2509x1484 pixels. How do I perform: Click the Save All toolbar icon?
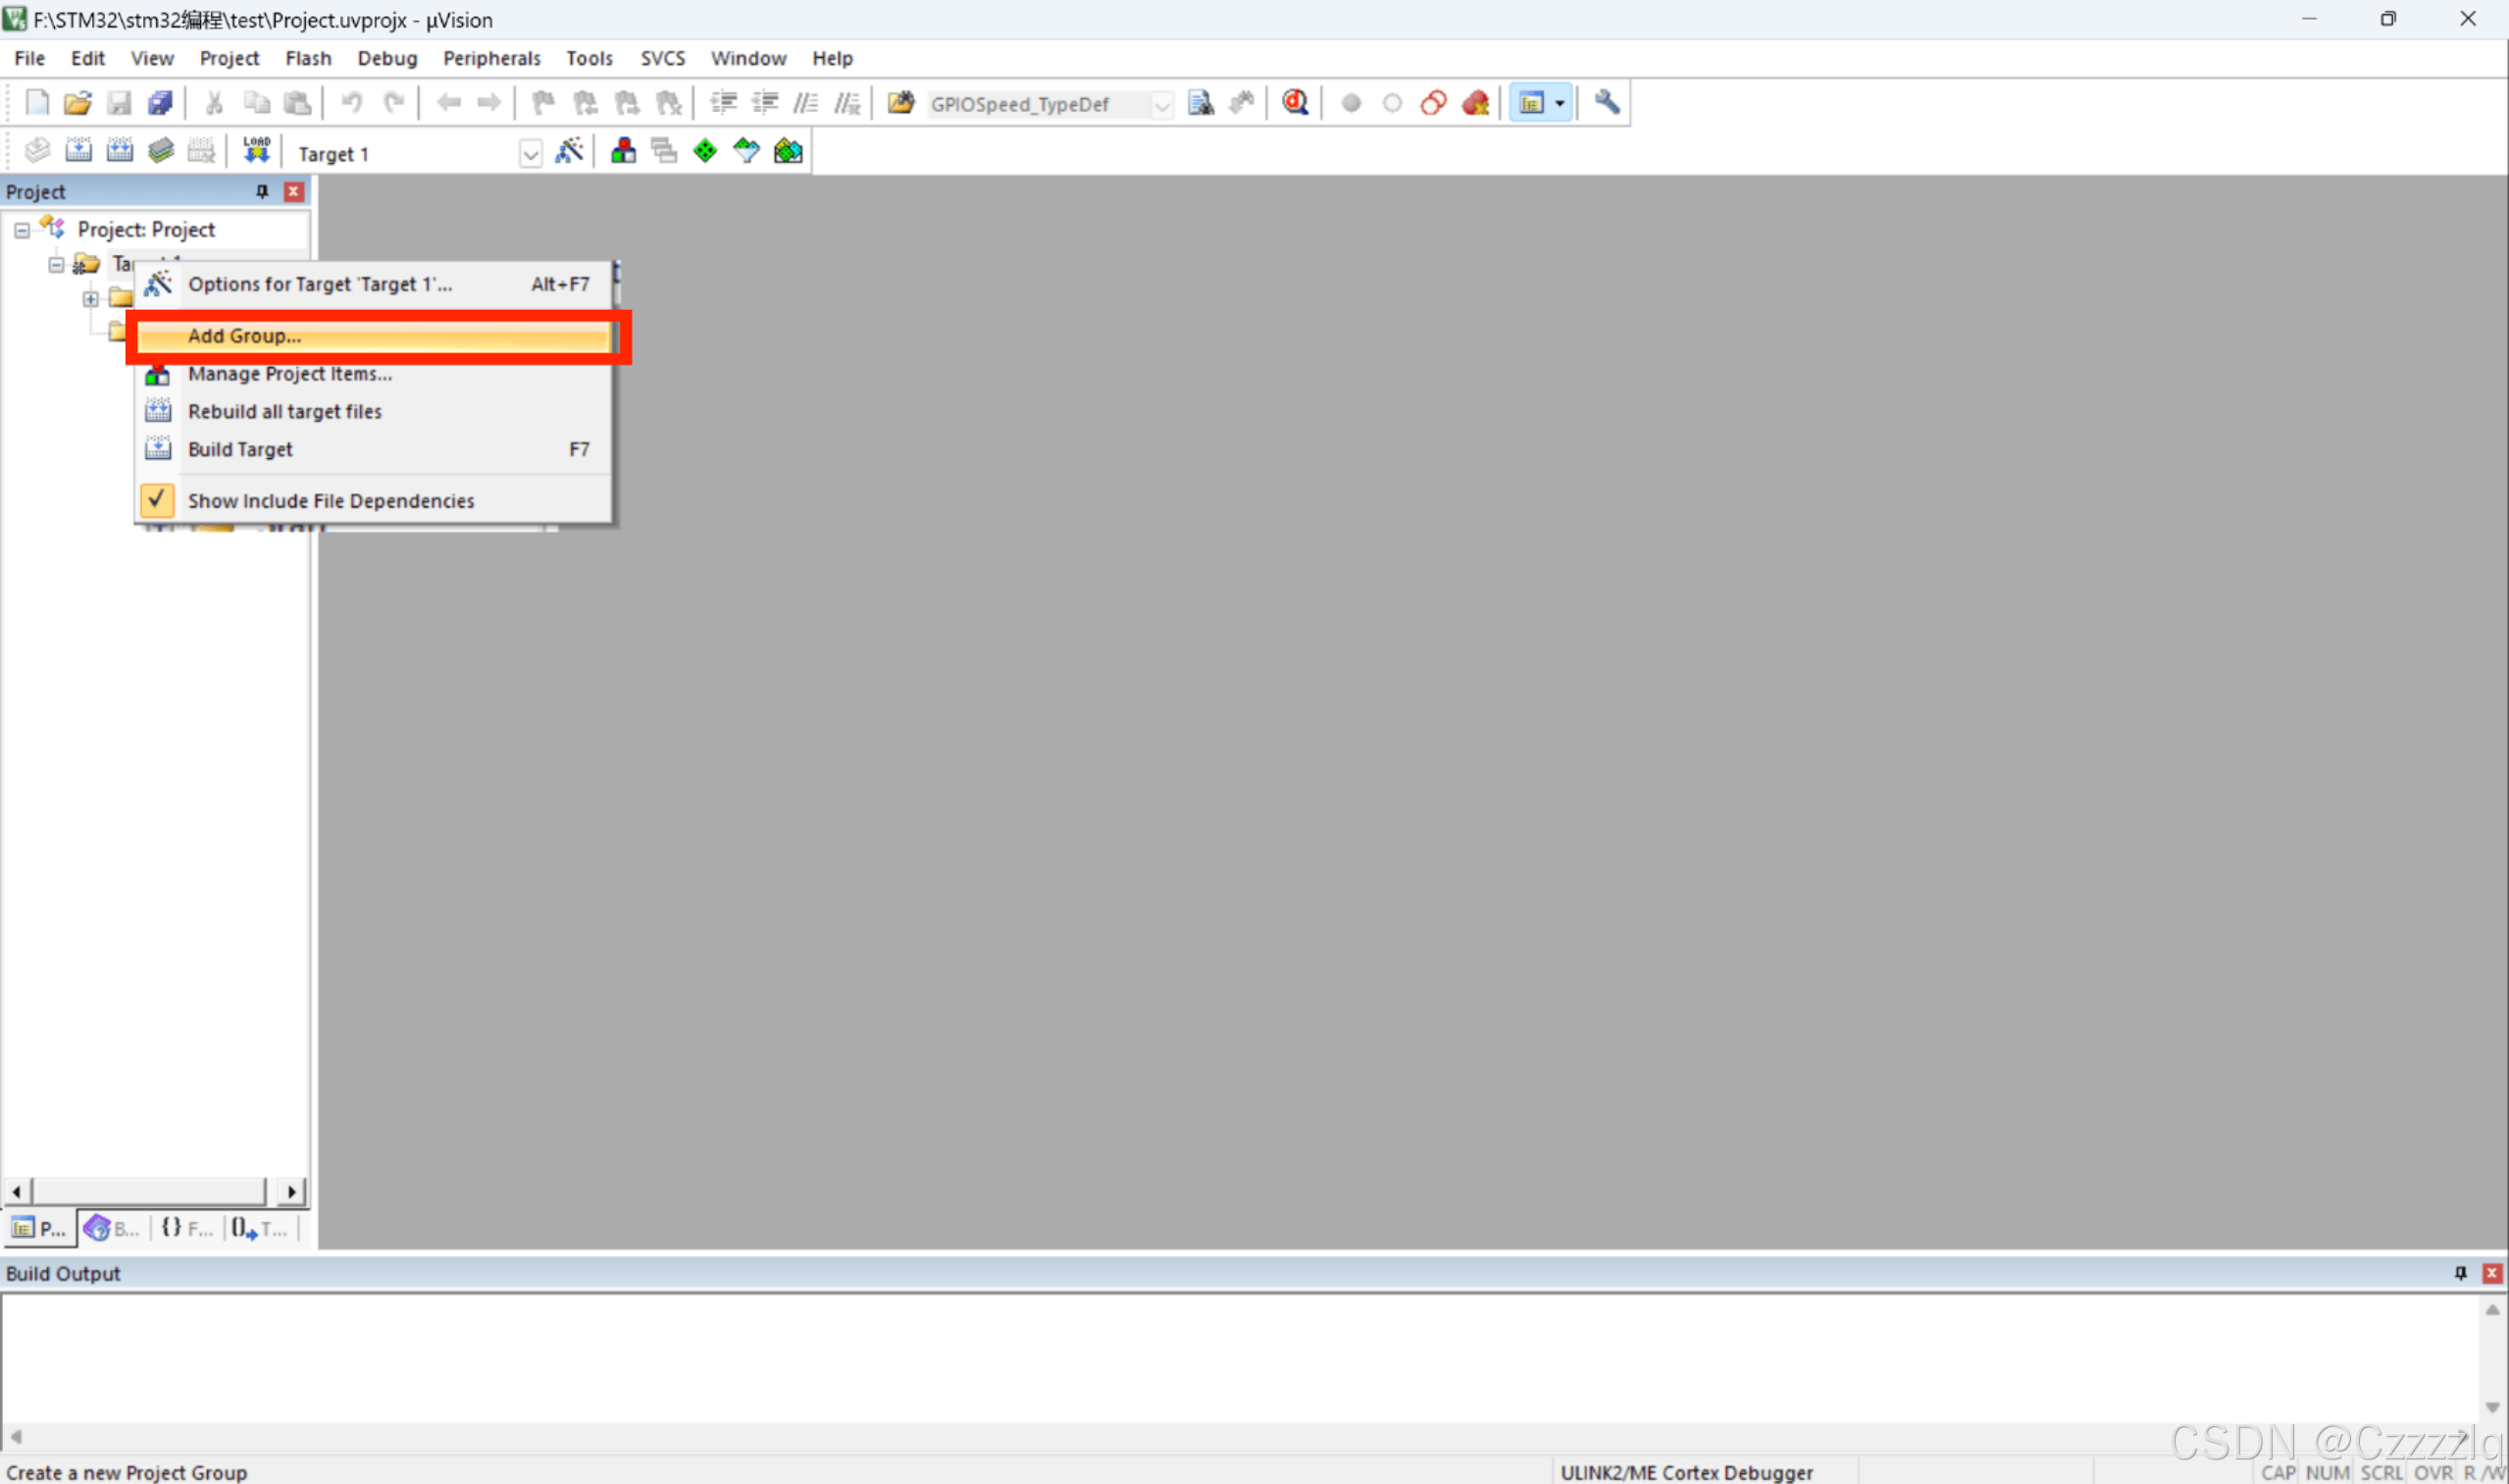(160, 102)
